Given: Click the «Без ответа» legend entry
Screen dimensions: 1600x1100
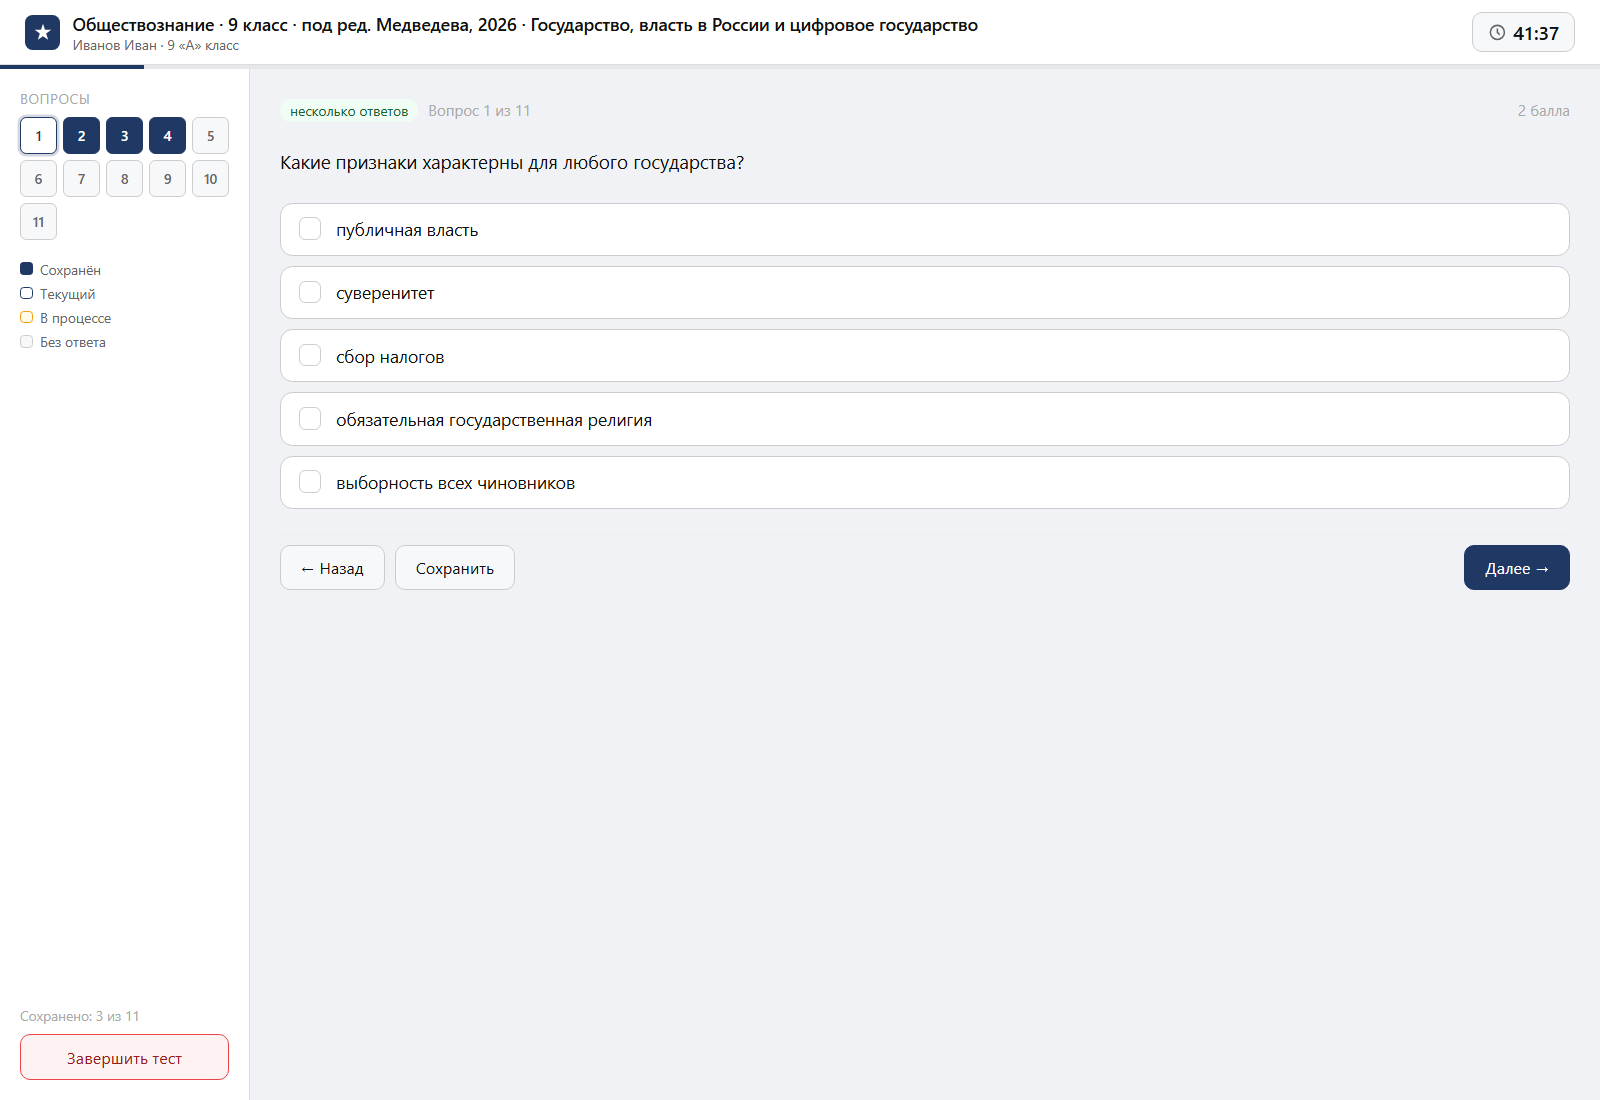Looking at the screenshot, I should tap(63, 342).
